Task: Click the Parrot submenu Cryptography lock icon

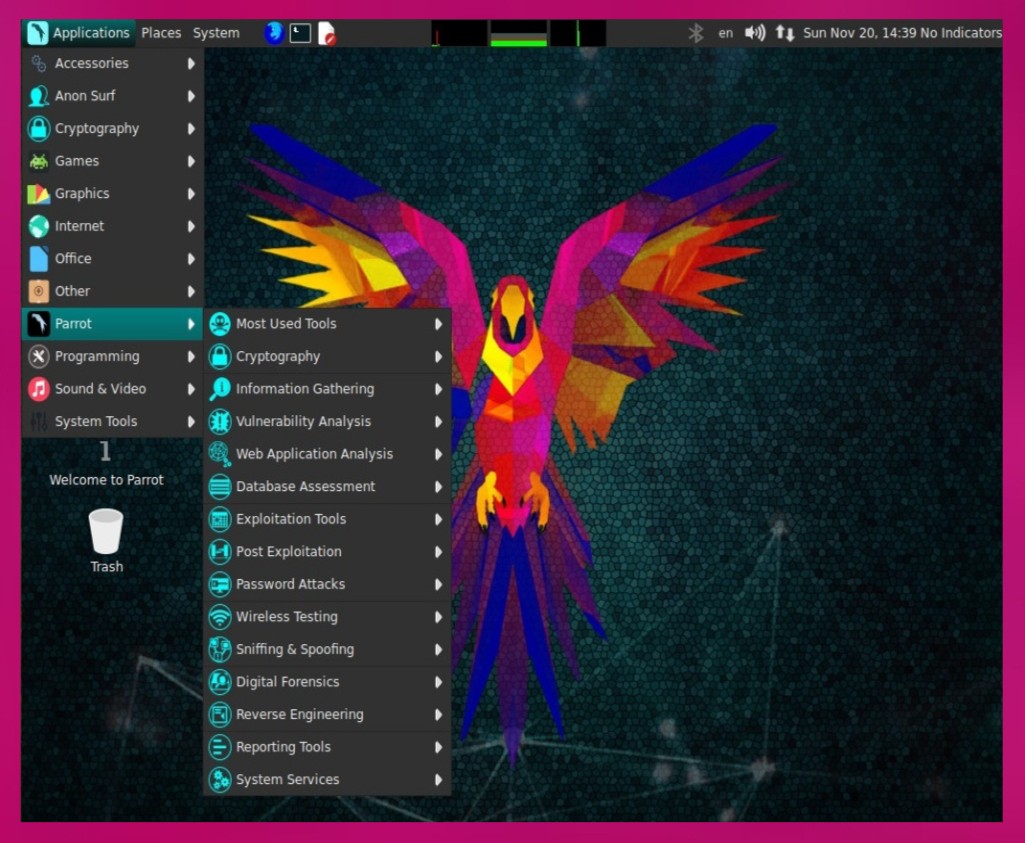Action: pos(220,356)
